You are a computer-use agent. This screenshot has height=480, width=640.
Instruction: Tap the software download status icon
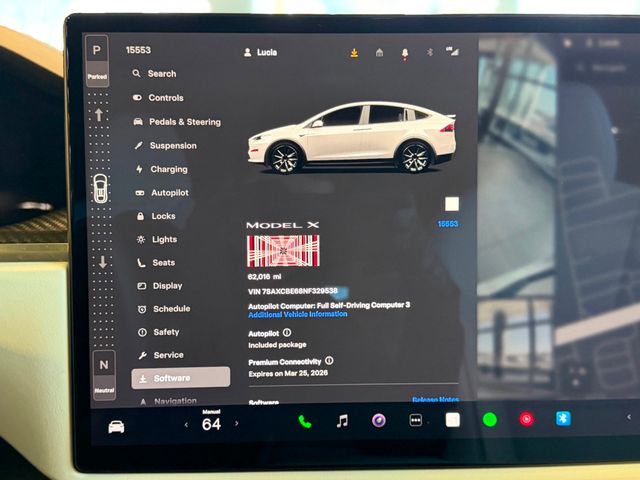click(x=354, y=53)
